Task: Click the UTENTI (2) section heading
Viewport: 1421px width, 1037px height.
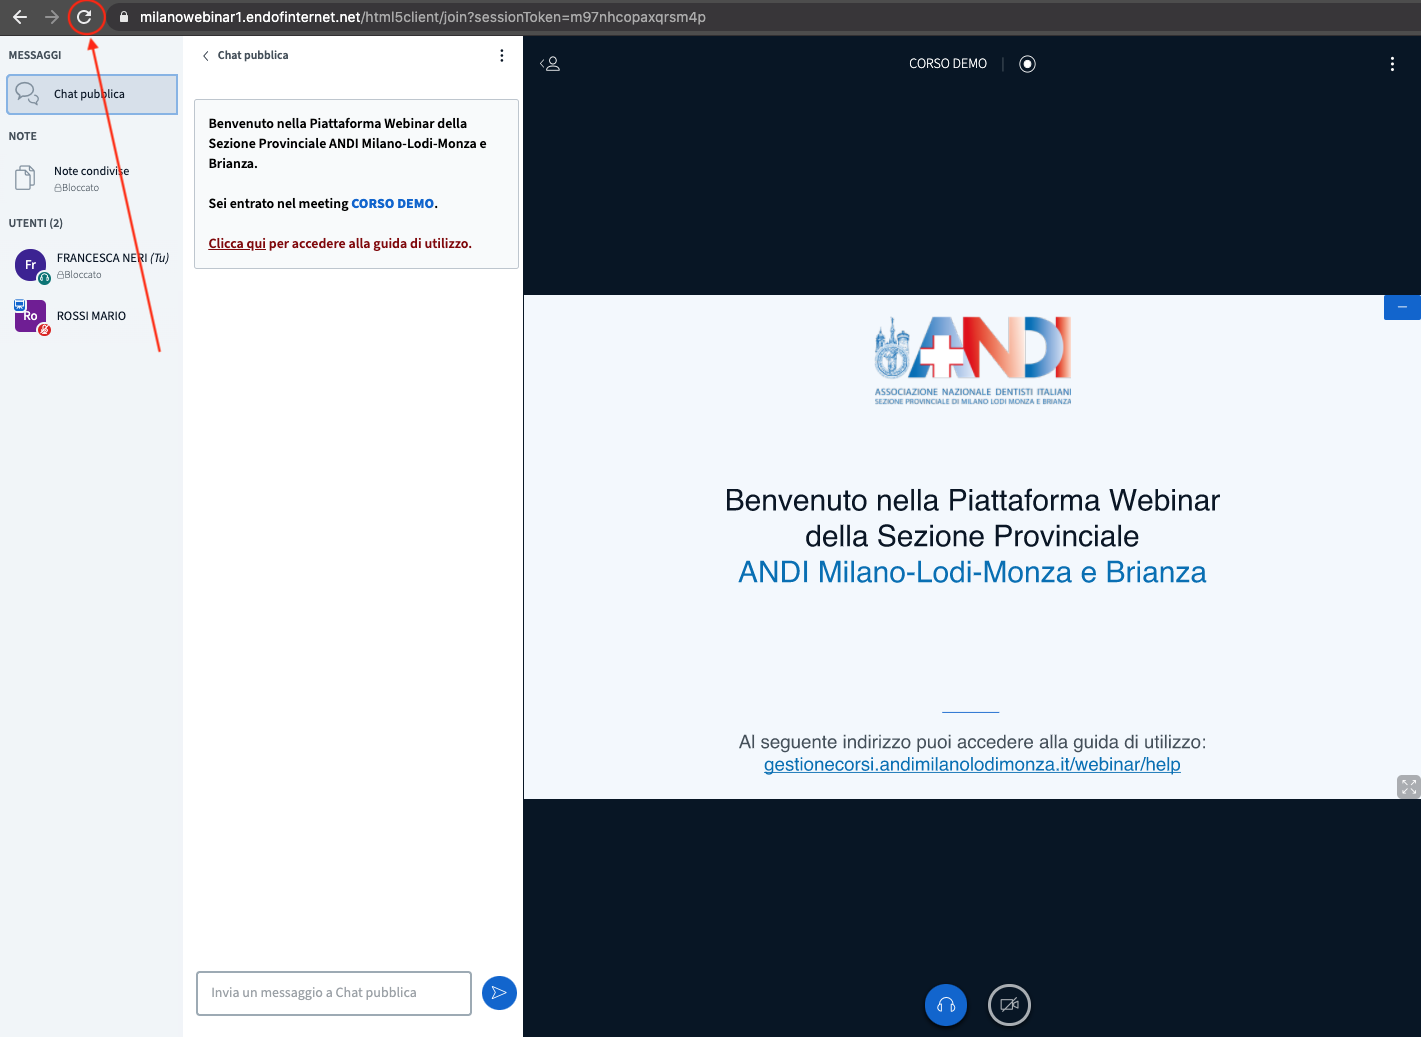Action: (36, 224)
